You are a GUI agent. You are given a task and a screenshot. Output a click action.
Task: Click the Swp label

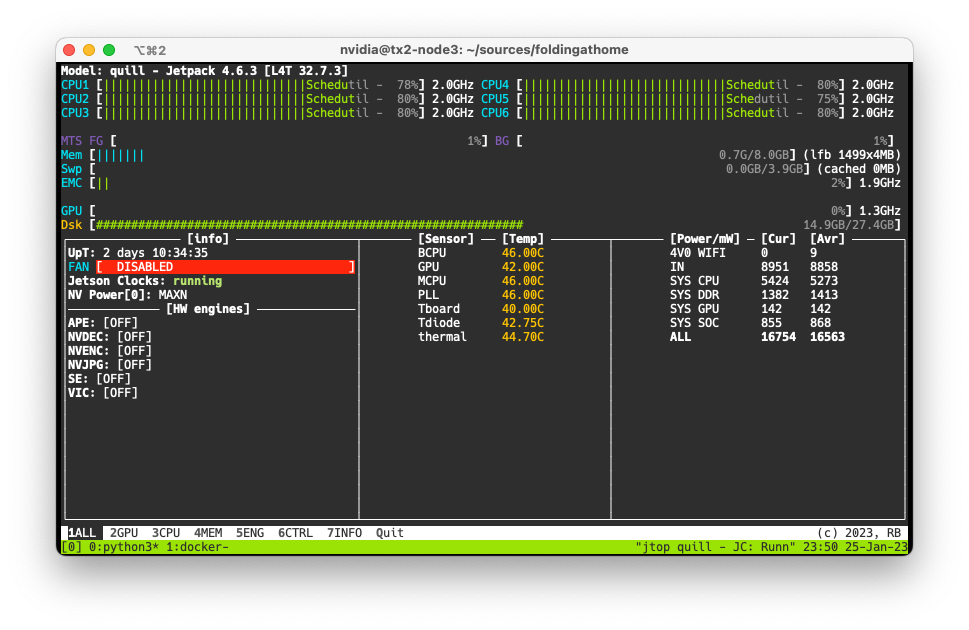click(x=71, y=169)
